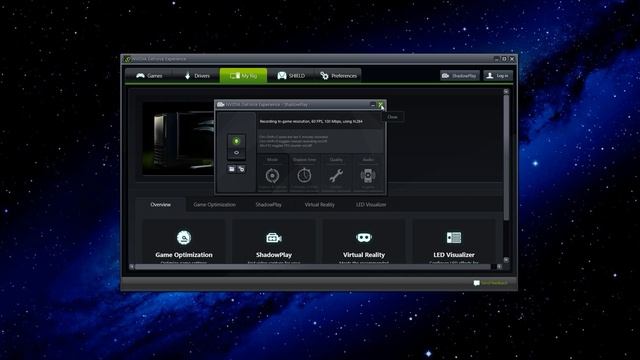The height and width of the screenshot is (360, 640).
Task: Click the LED Visualizer card title
Action: [x=454, y=255]
